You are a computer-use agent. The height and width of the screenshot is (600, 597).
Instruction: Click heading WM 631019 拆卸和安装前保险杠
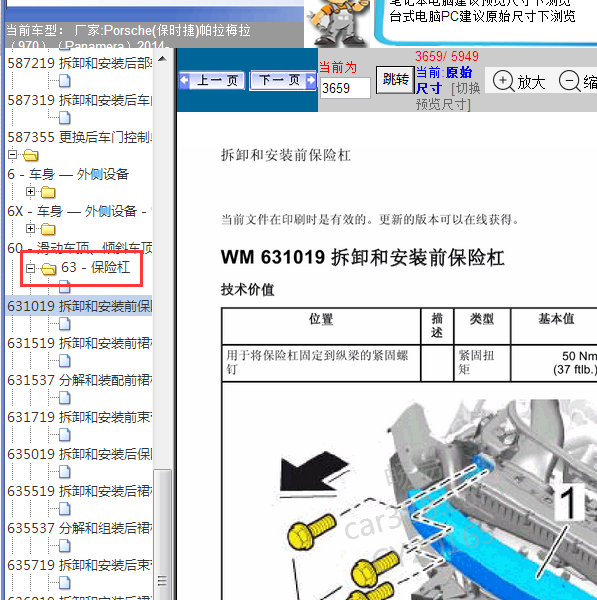click(x=362, y=257)
